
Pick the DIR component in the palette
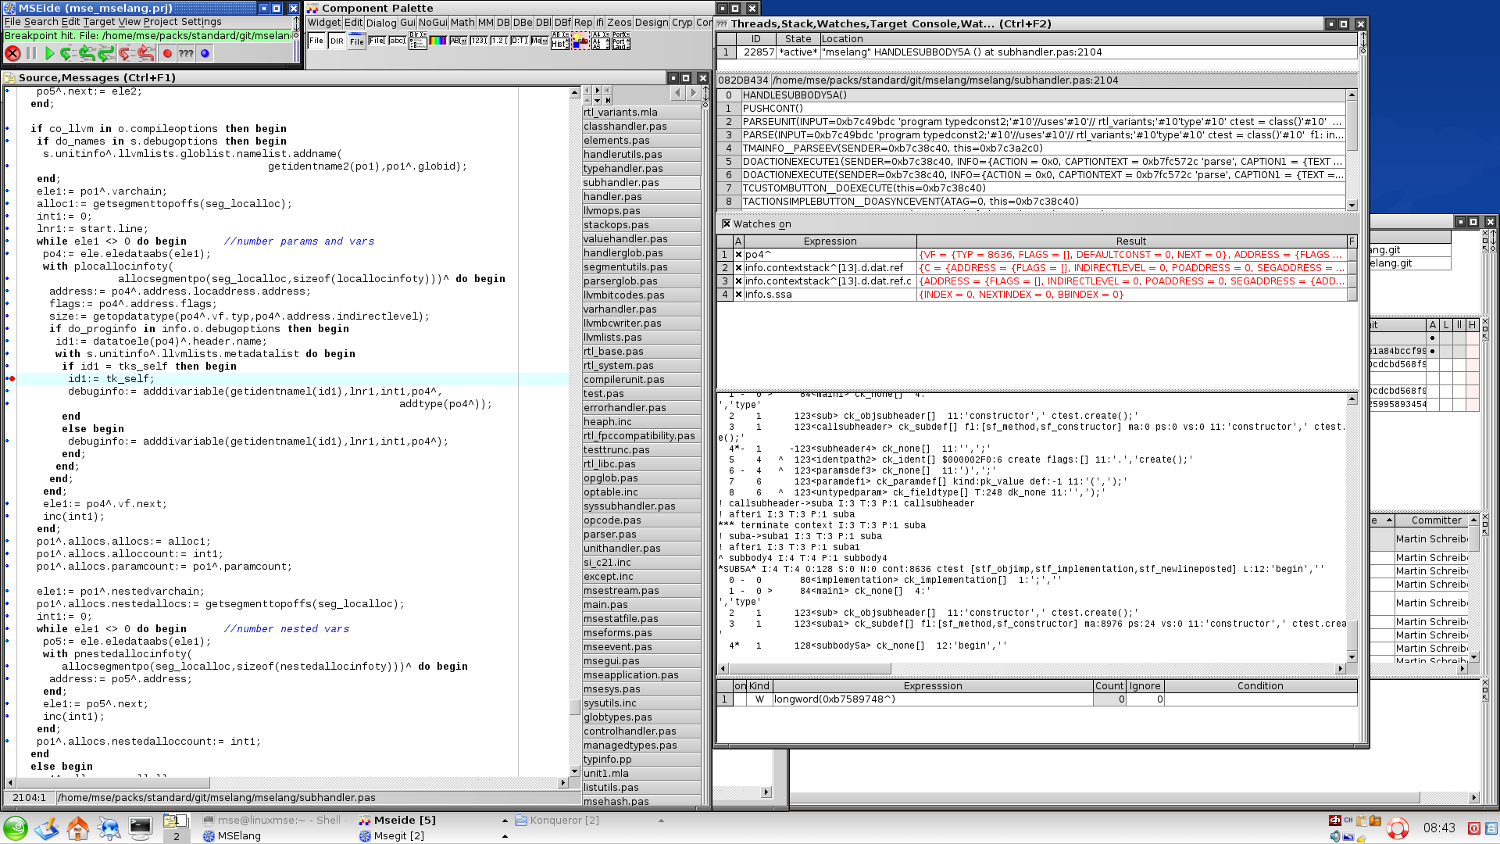pyautogui.click(x=337, y=41)
